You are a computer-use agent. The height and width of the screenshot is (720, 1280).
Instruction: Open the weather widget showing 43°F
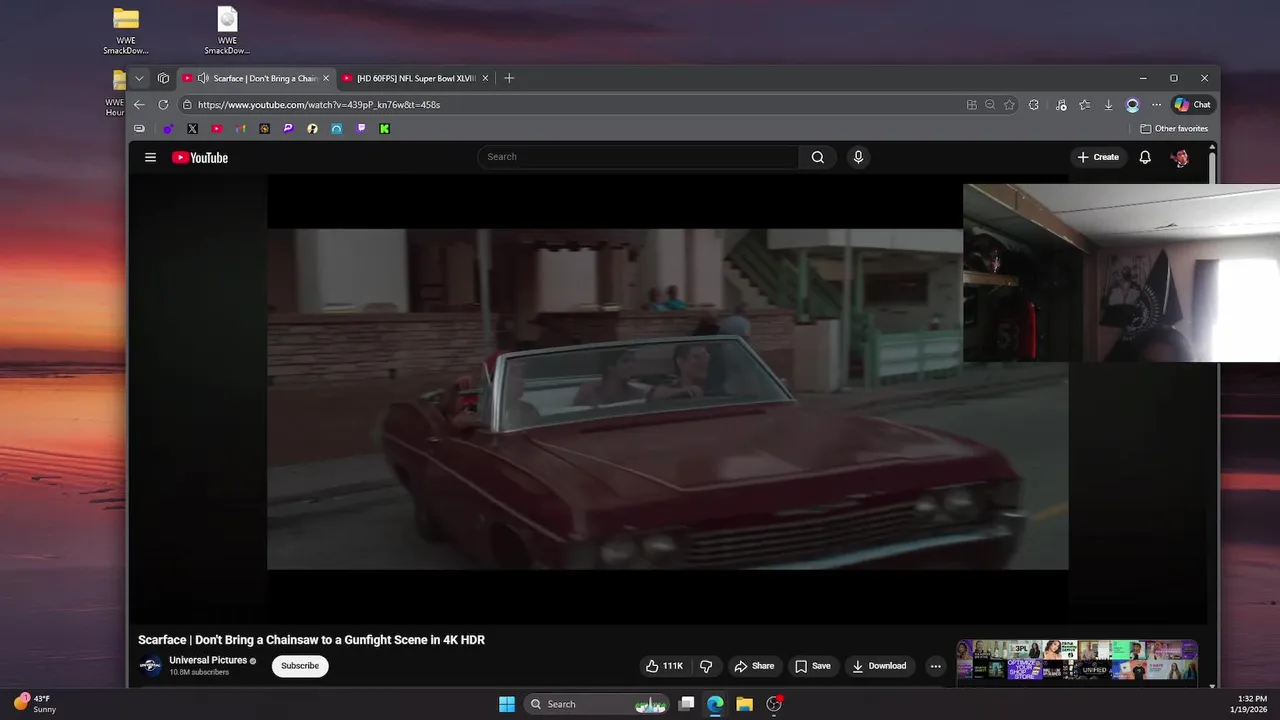coord(36,704)
